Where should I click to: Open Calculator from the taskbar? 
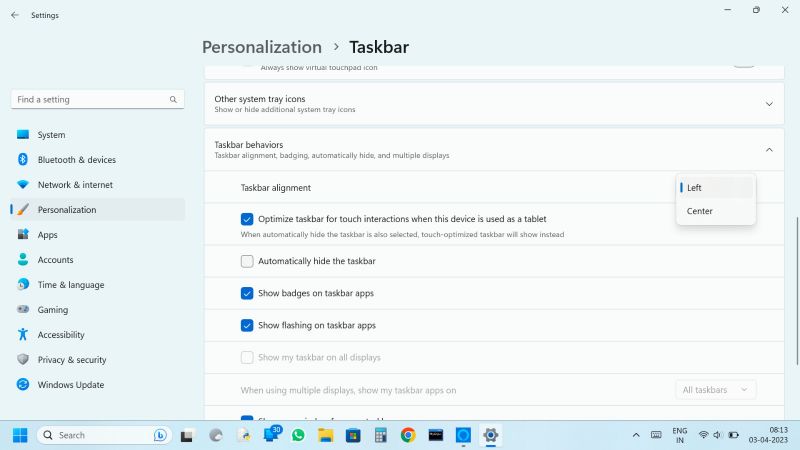380,435
